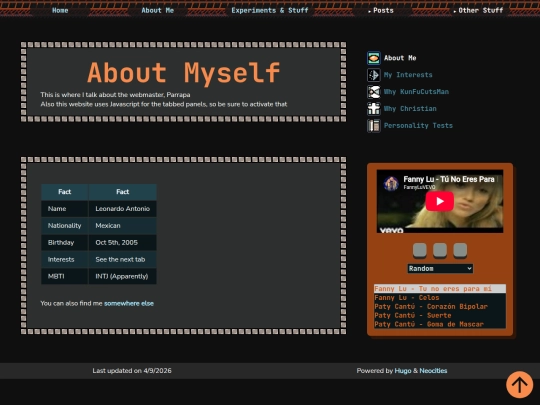Select song 'Paty Cantú - Goma de Mascar'

click(440, 324)
